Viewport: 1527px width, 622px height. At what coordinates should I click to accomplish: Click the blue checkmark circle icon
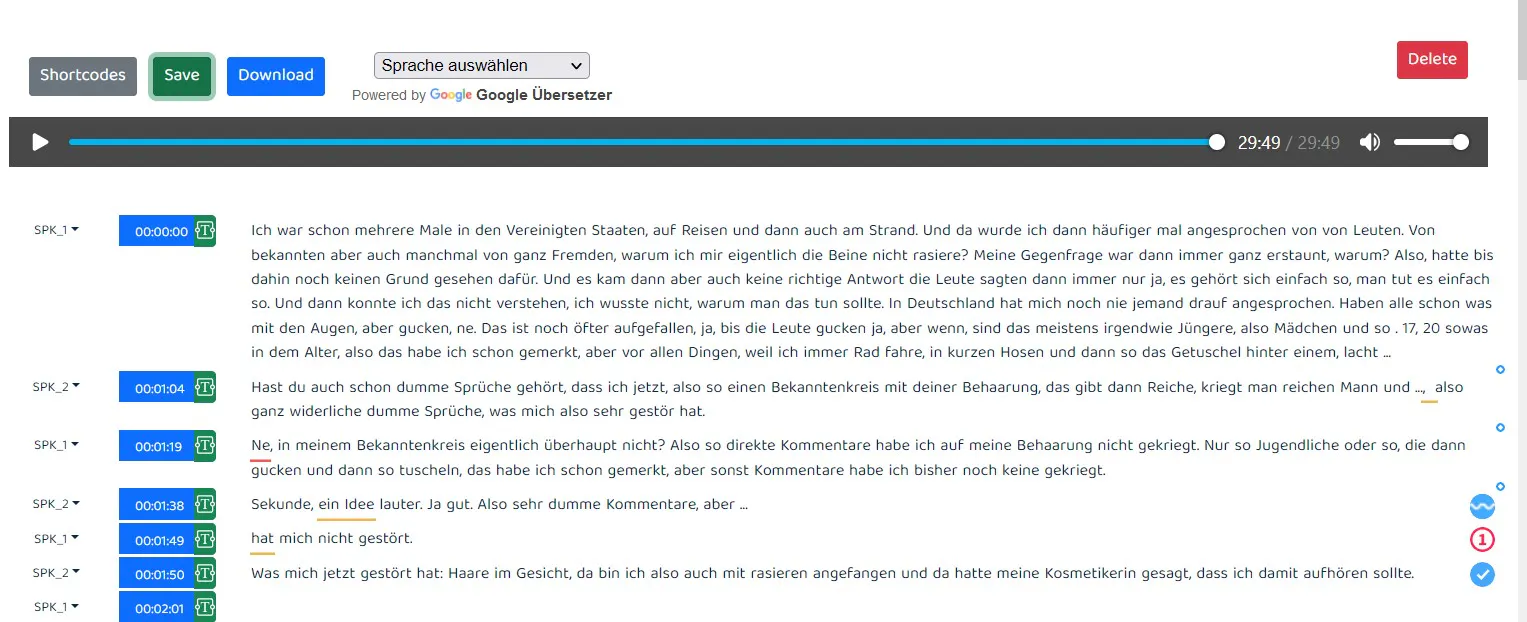[1482, 574]
